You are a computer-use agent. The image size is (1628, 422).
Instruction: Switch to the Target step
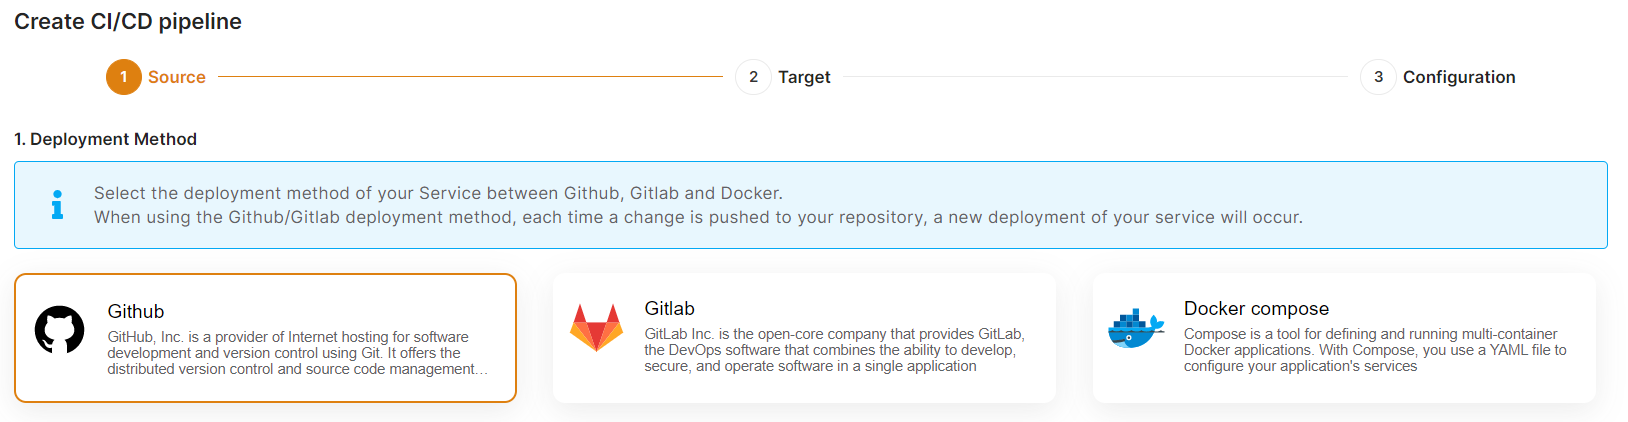click(804, 77)
